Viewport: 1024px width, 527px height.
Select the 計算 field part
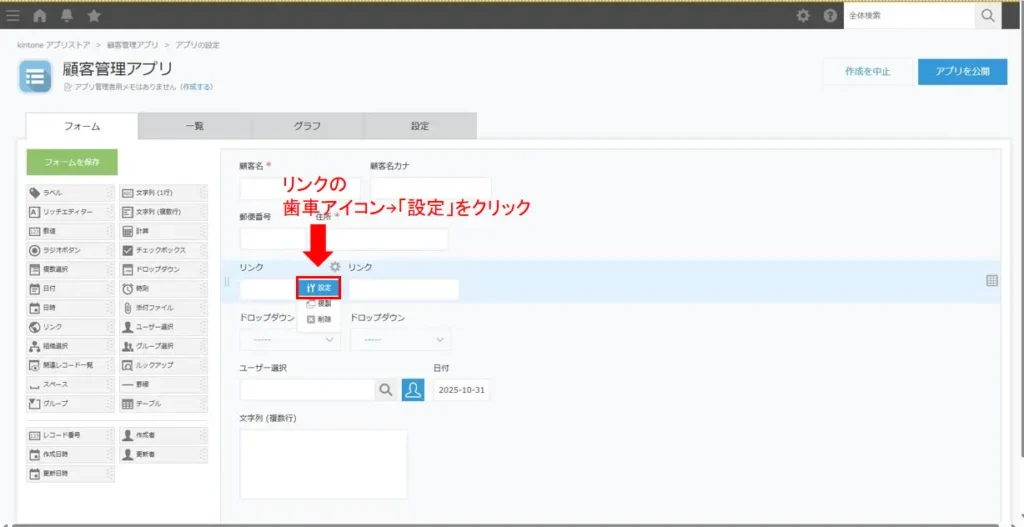pos(164,231)
